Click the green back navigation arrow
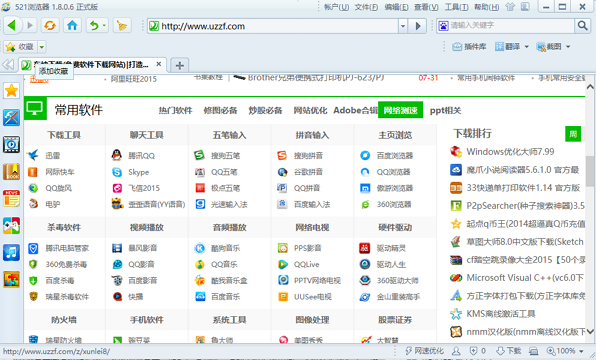 point(11,25)
